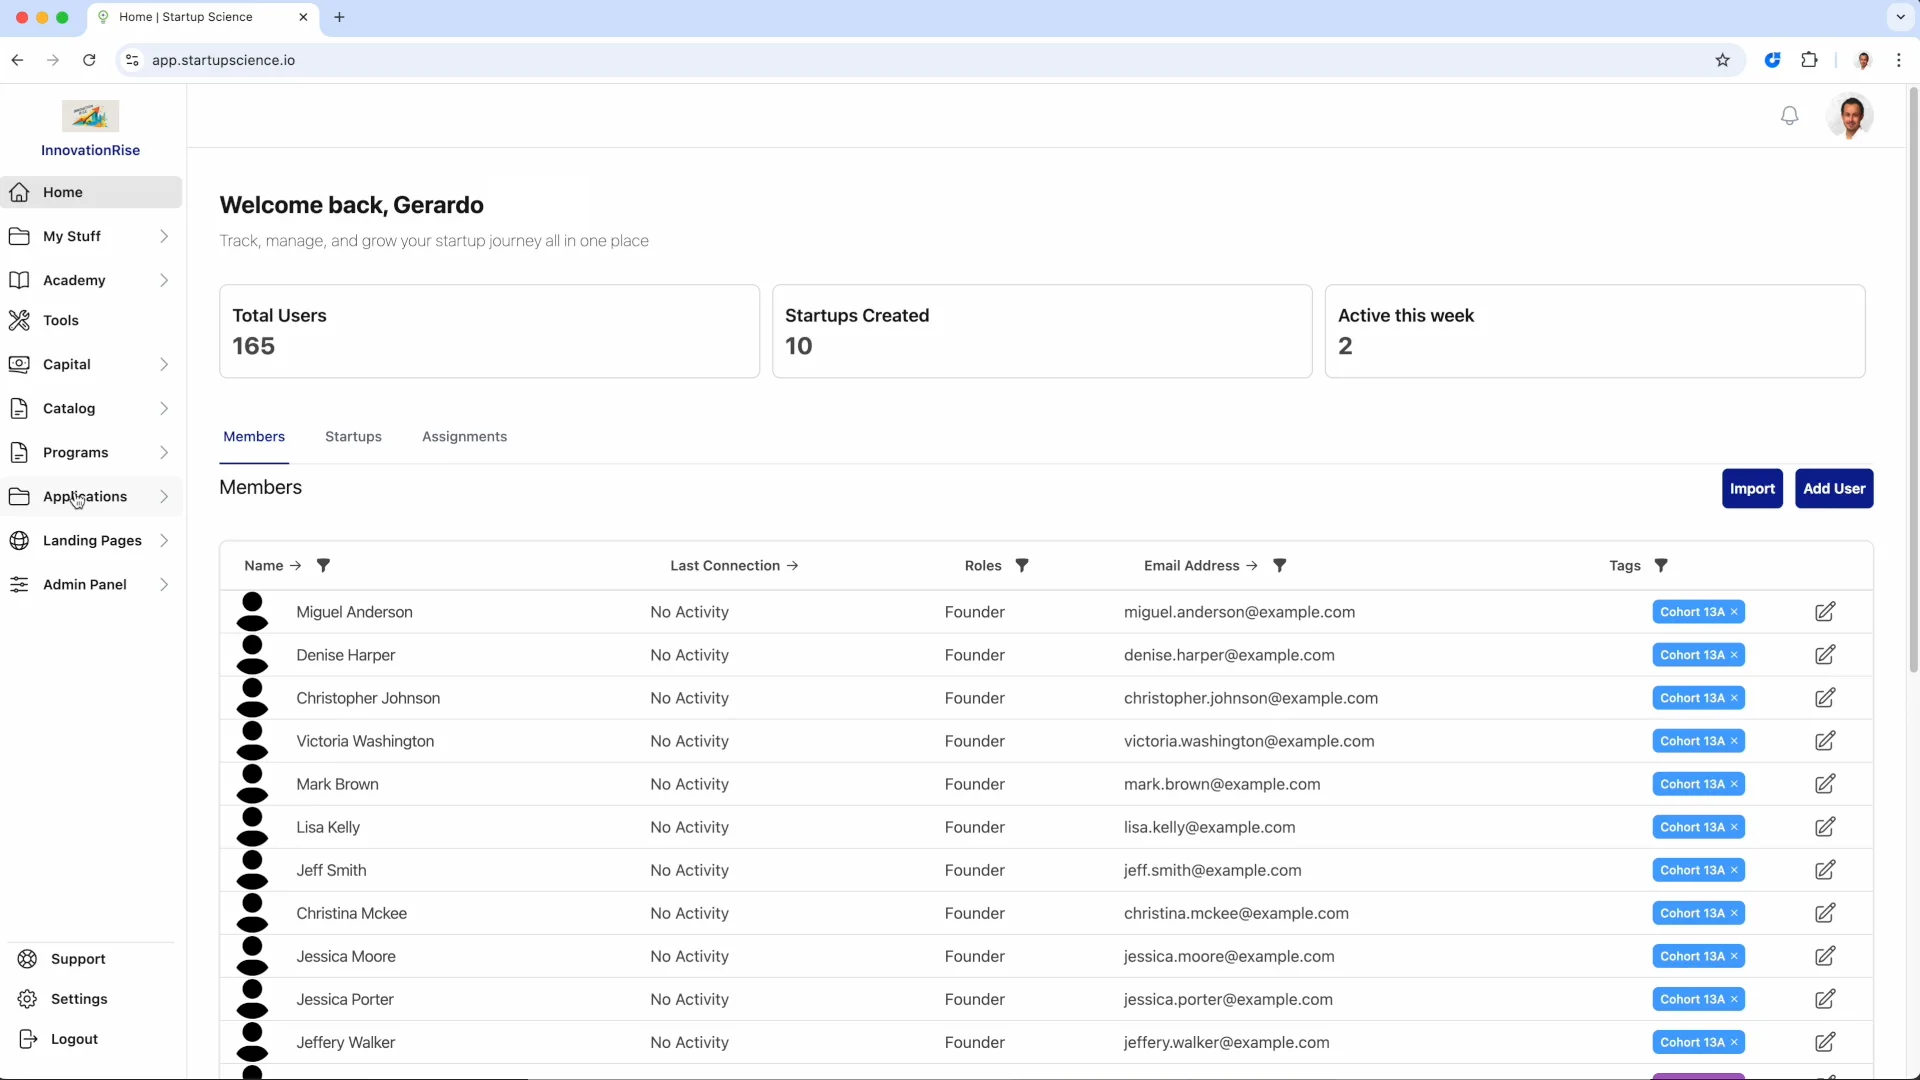Screen dimensions: 1920x1080
Task: Open the Tags column filter
Action: tap(1662, 565)
